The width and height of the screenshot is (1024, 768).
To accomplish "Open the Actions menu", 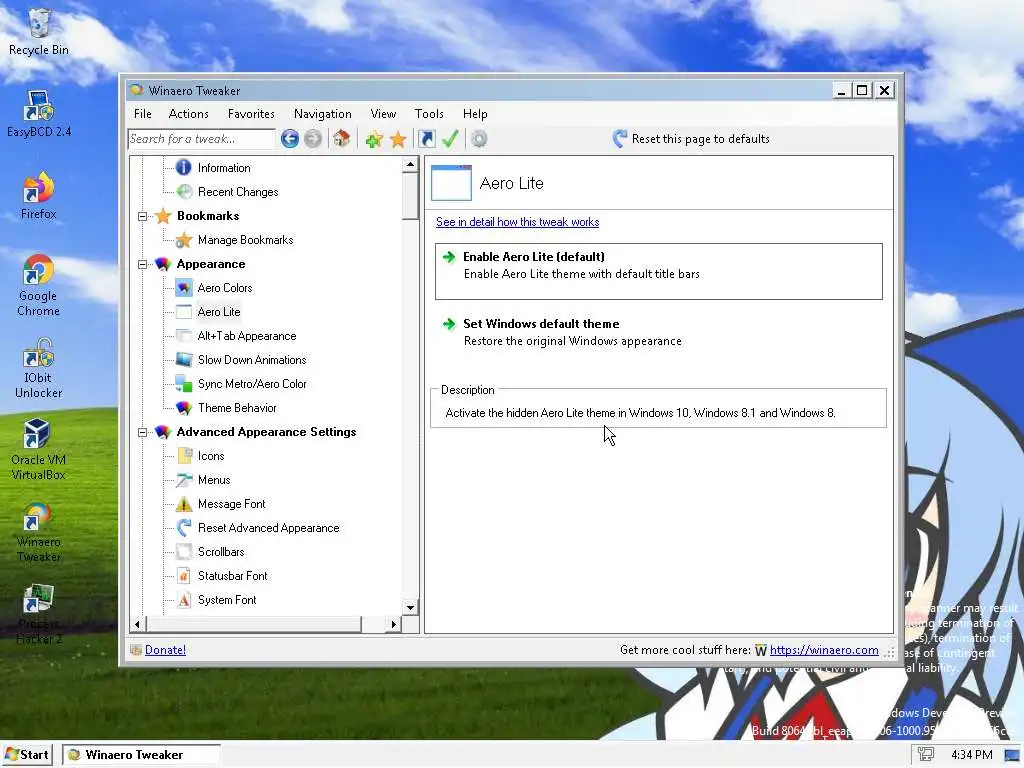I will click(x=189, y=114).
